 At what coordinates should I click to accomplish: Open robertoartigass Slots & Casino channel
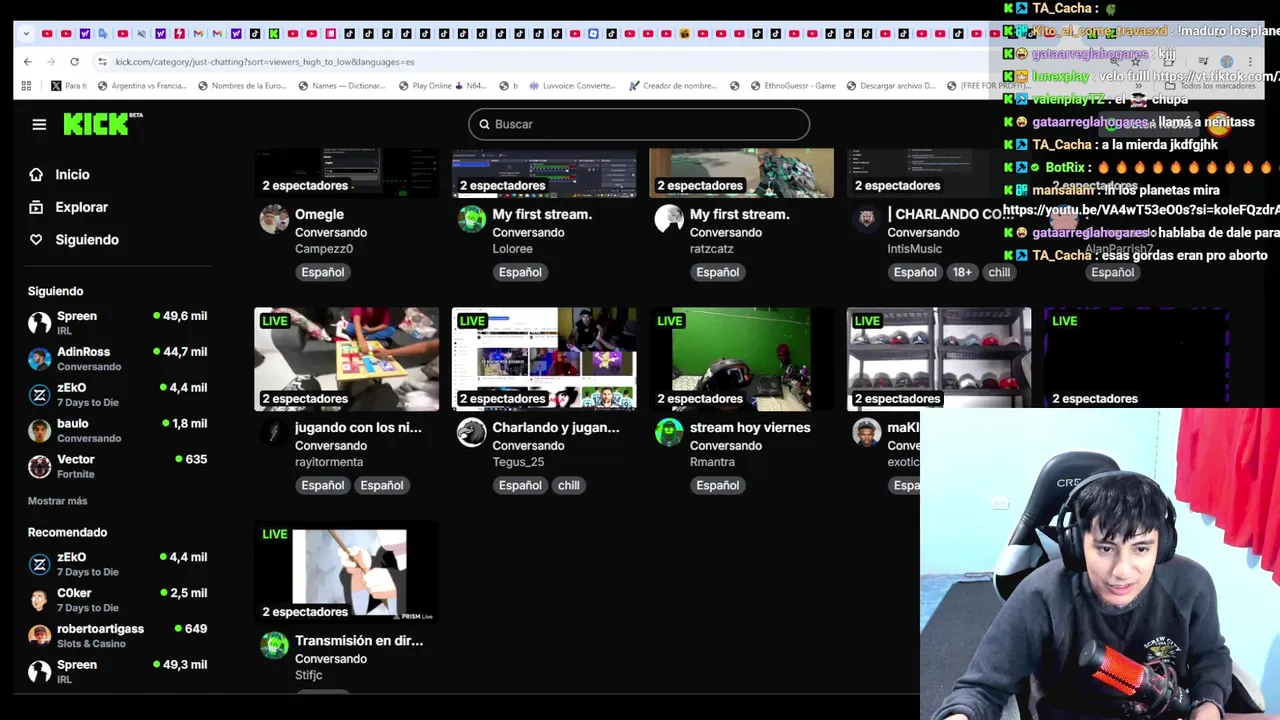117,636
